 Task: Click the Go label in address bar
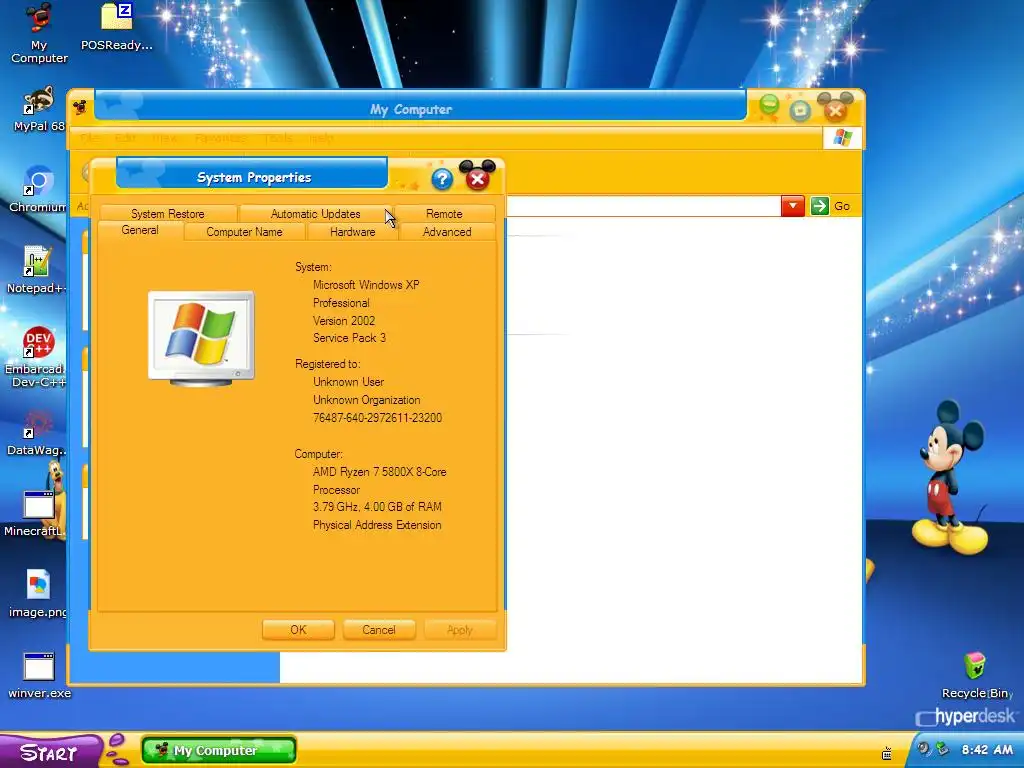point(842,206)
